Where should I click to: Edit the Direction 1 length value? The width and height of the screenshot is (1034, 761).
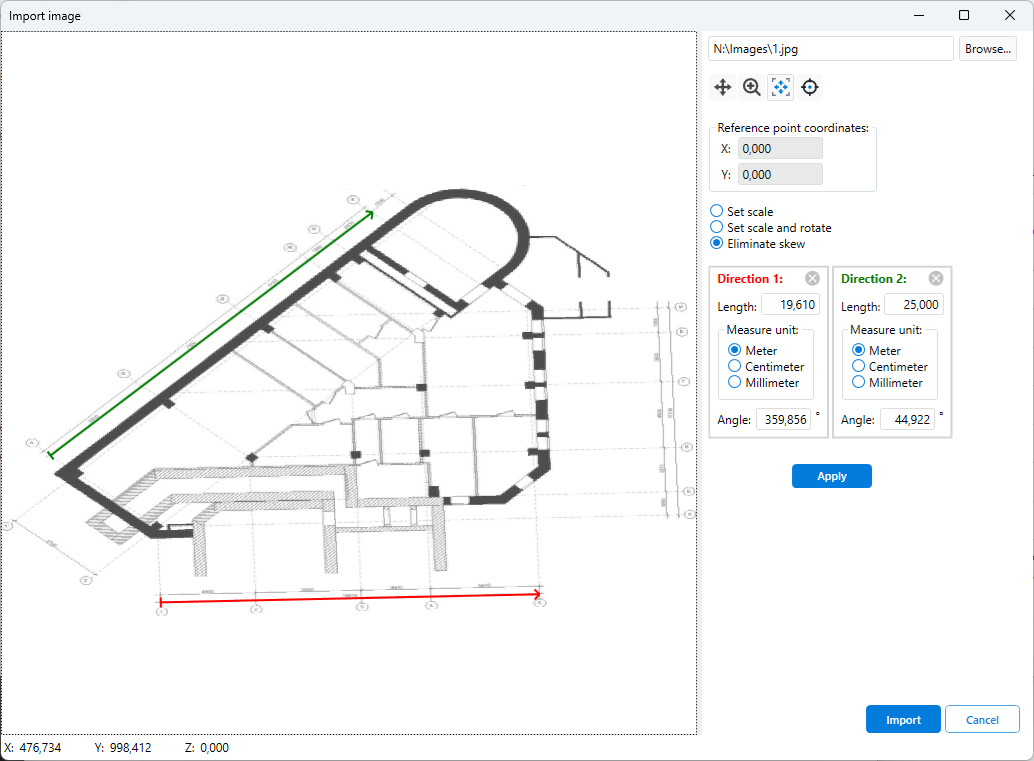tap(790, 305)
